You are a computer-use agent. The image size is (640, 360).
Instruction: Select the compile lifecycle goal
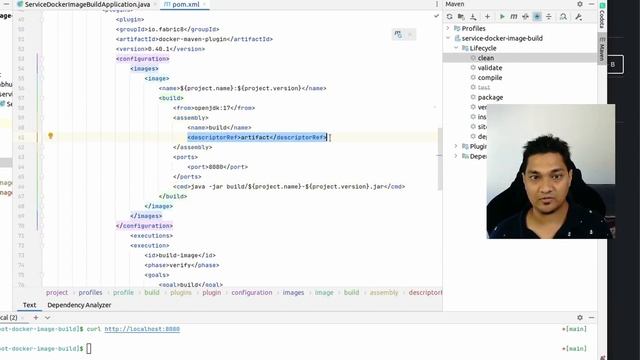pos(489,78)
